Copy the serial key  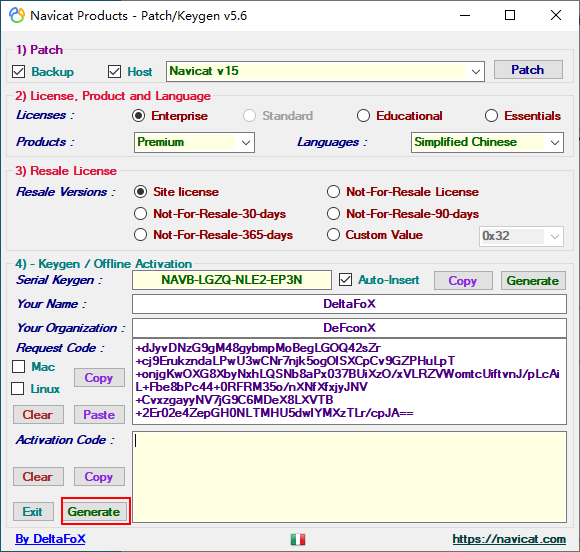(463, 281)
